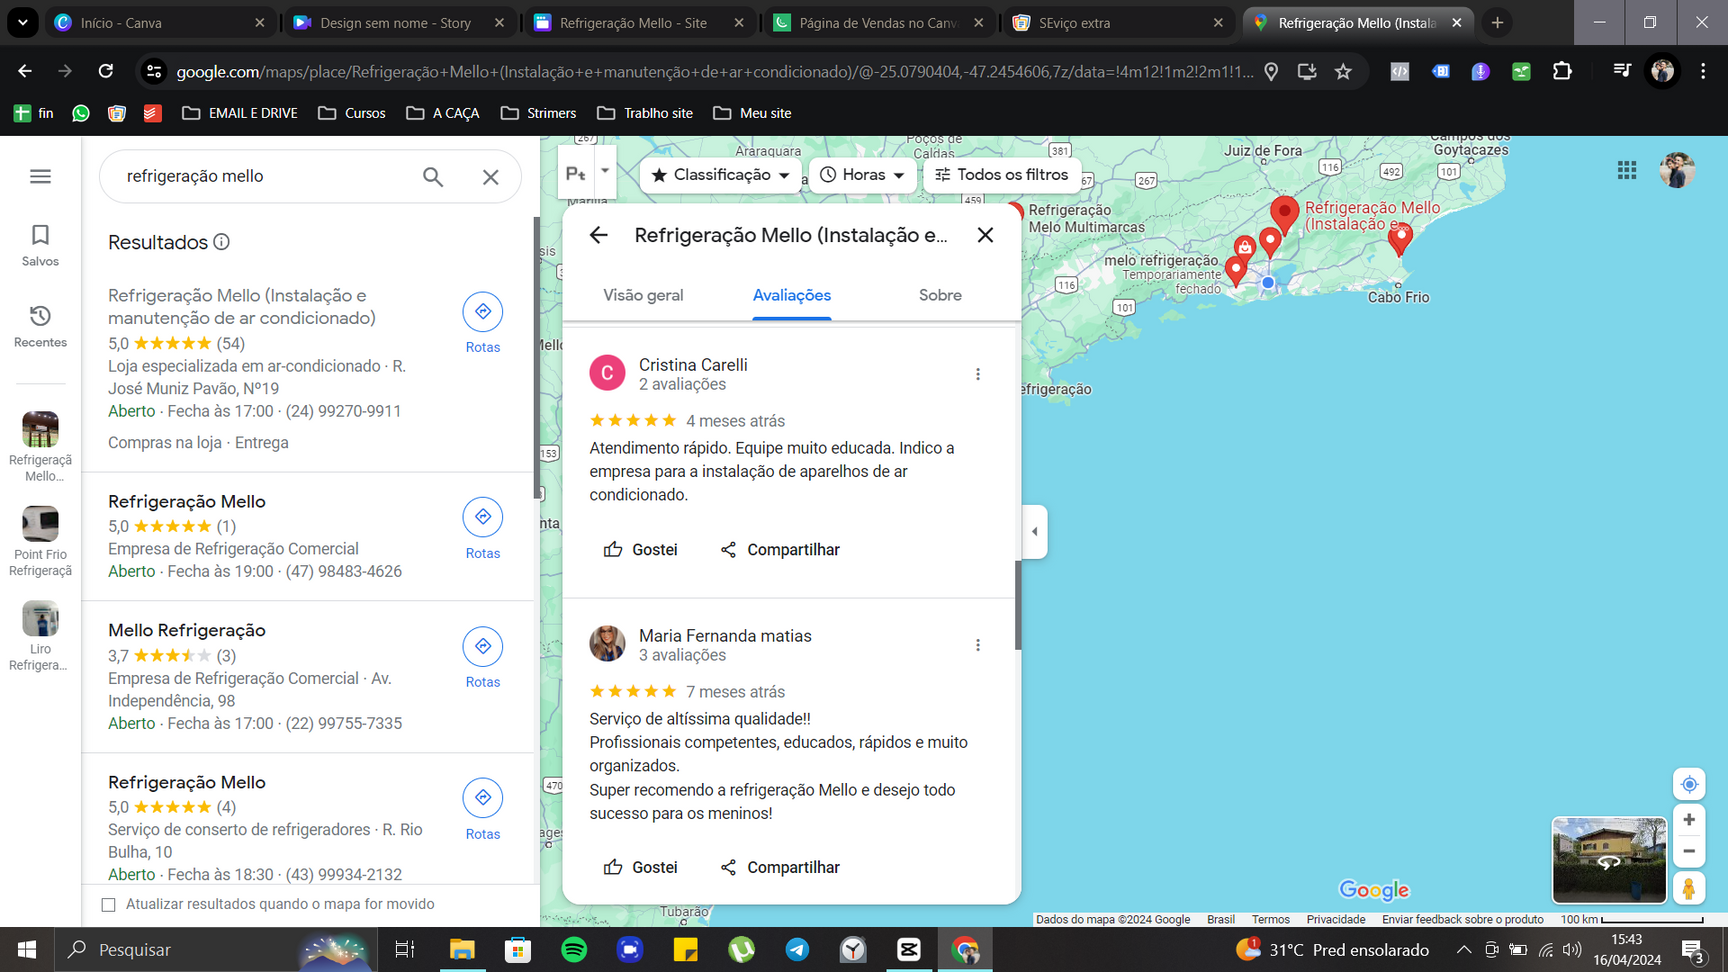This screenshot has height=972, width=1728.
Task: Switch to Avaliações tab
Action: click(x=792, y=295)
